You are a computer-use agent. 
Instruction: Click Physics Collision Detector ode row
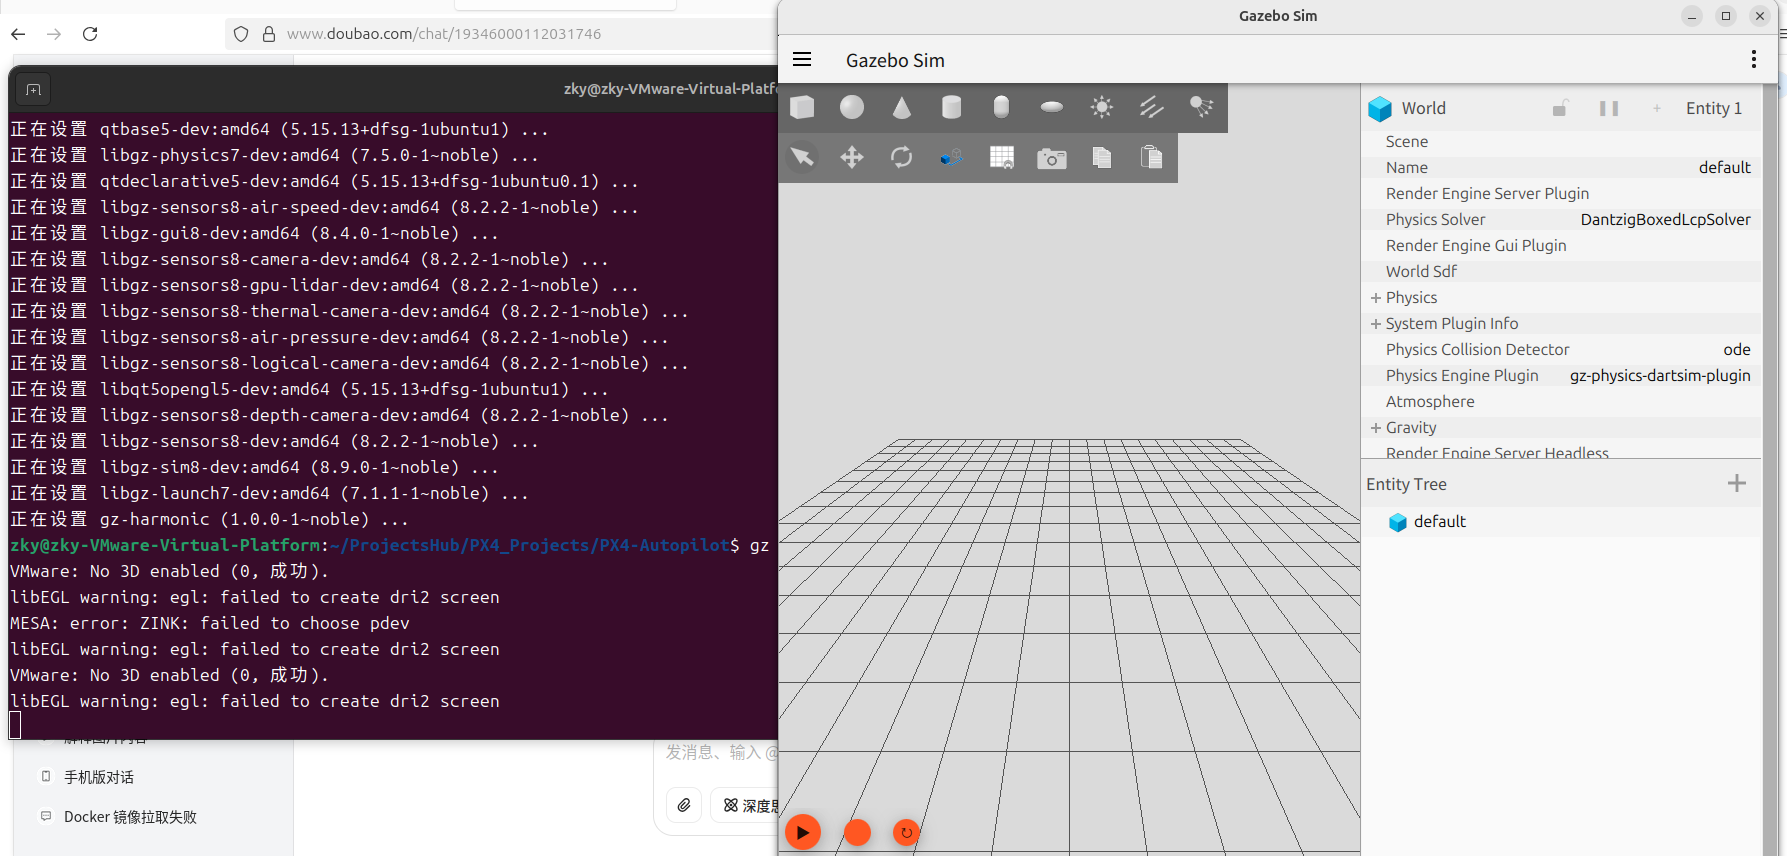pyautogui.click(x=1561, y=350)
